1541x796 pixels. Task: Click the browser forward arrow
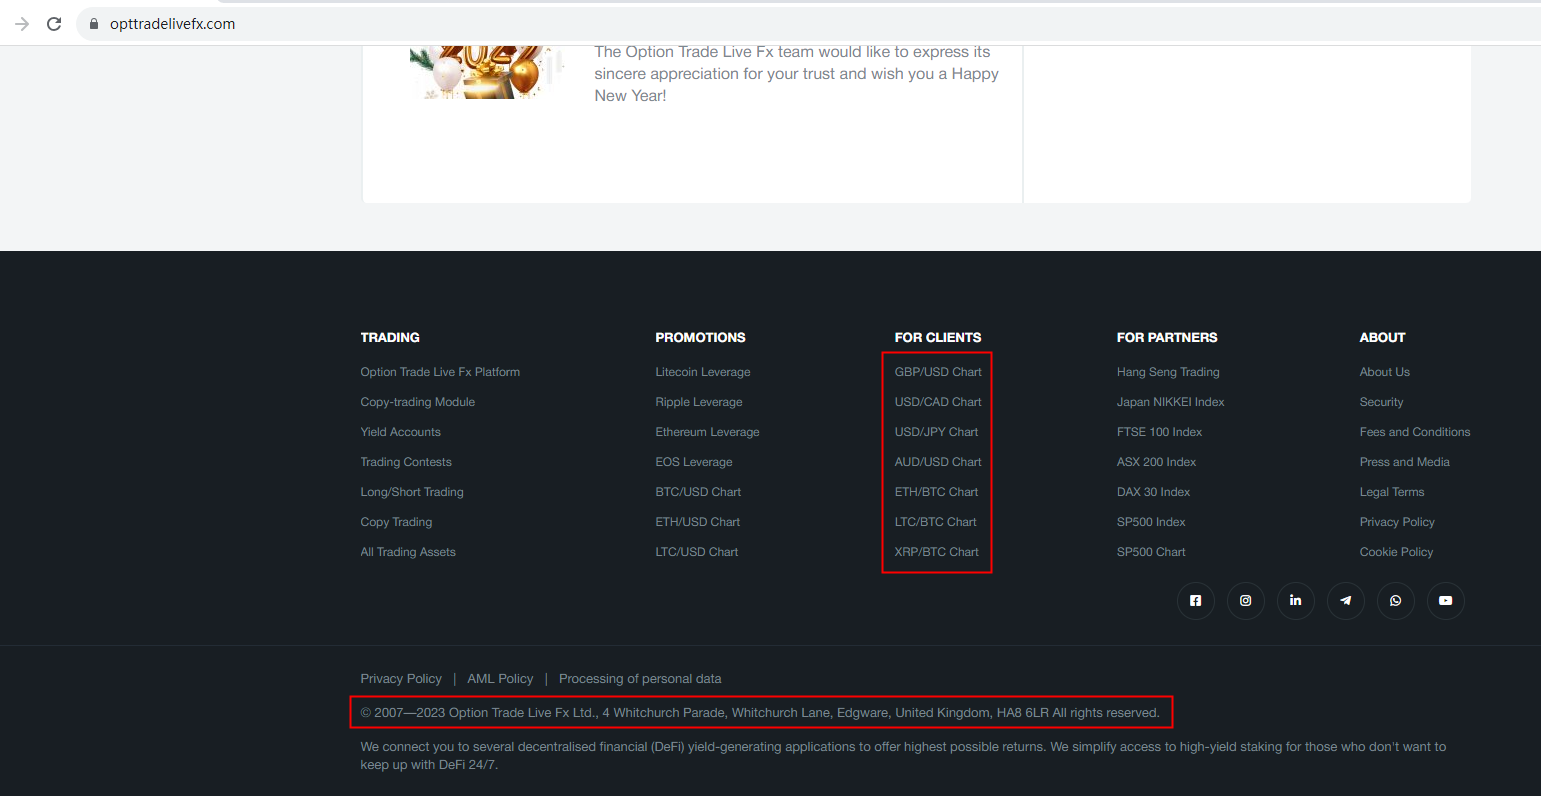pyautogui.click(x=22, y=24)
